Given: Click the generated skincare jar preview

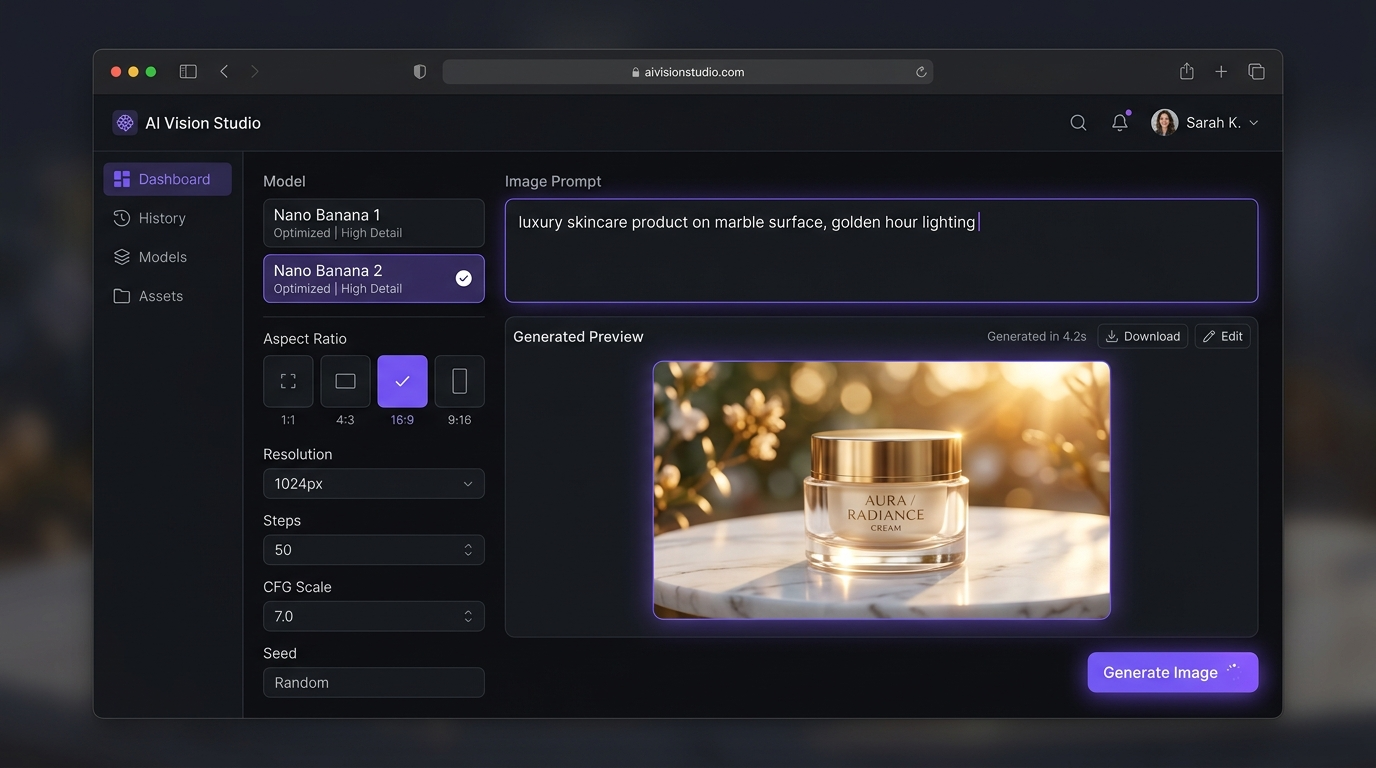Looking at the screenshot, I should tap(881, 490).
